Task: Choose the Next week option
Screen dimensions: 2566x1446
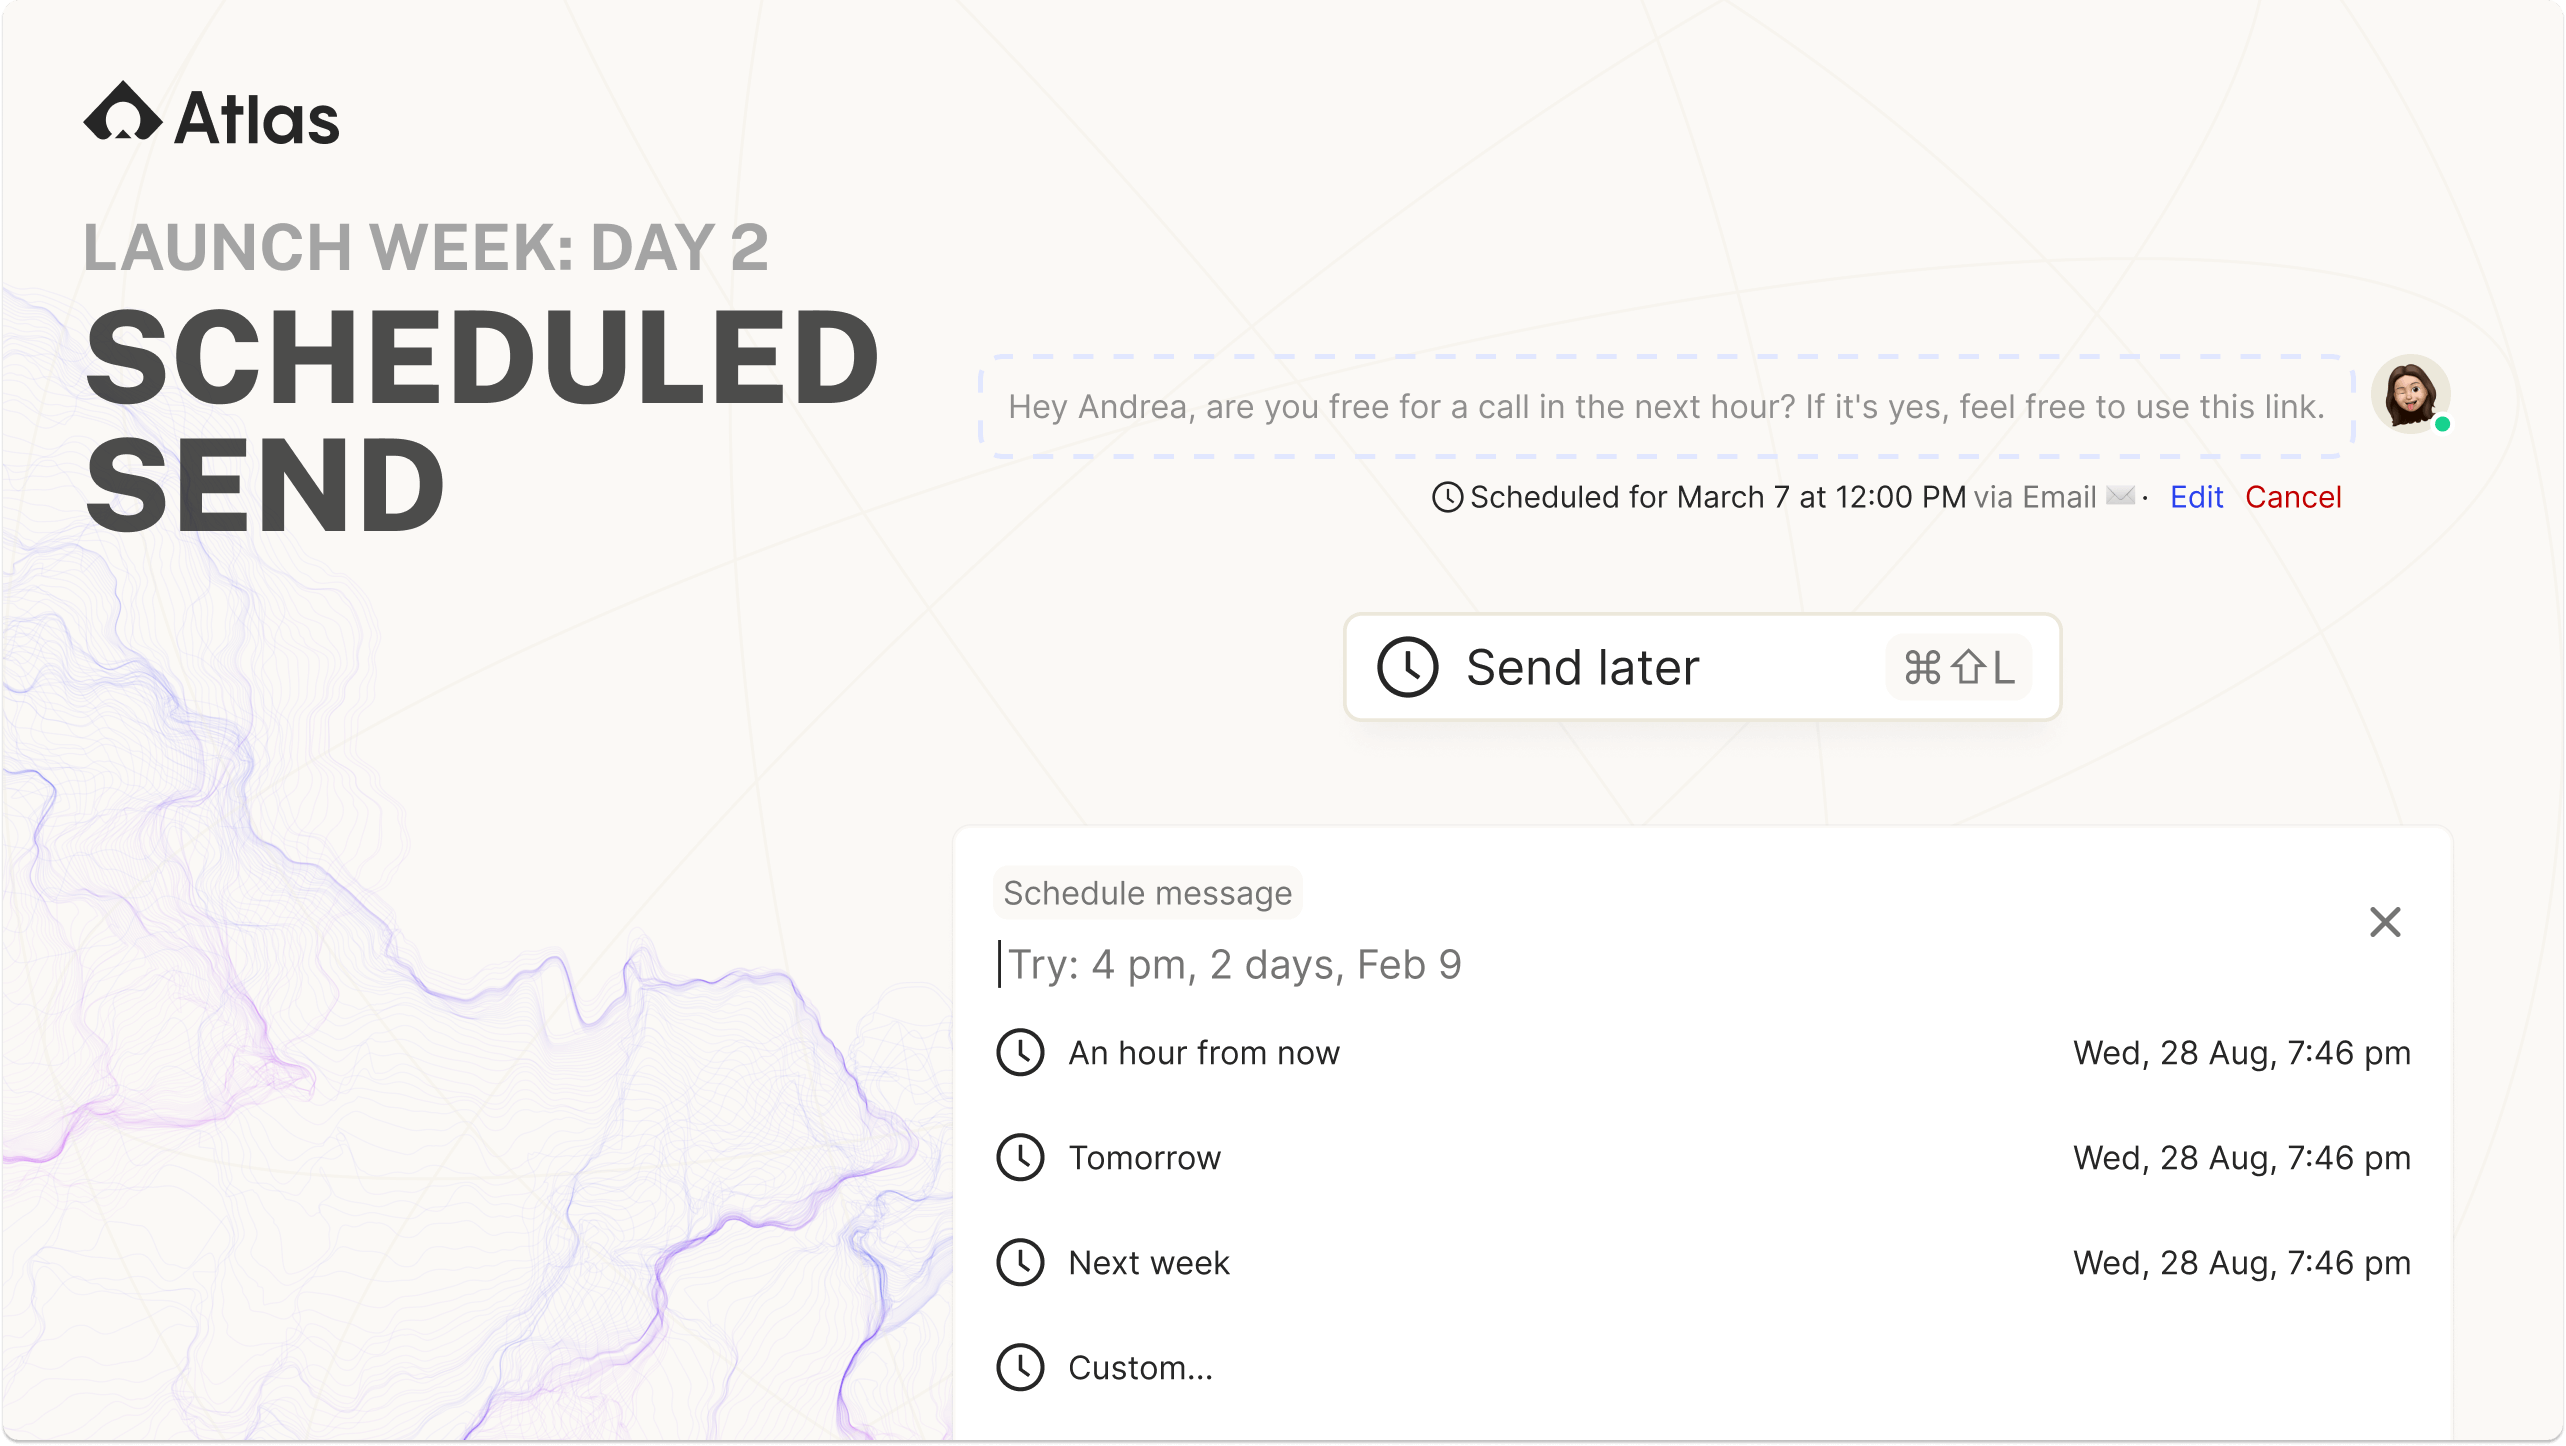Action: click(1703, 1263)
